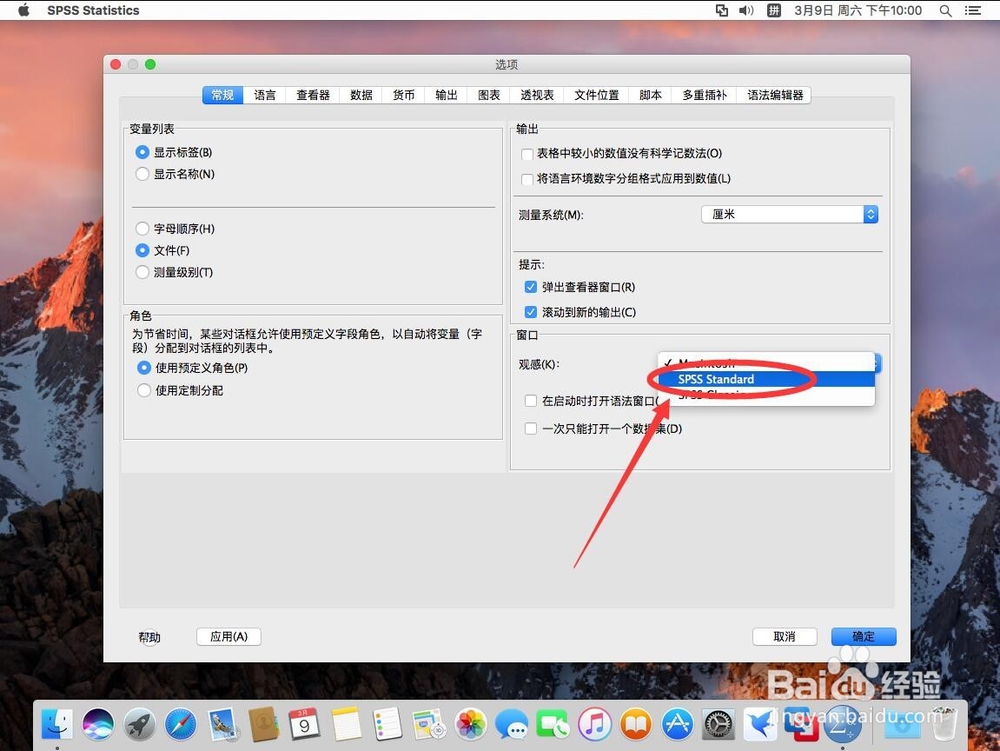
Task: Click the screen mirroring icon in menu bar
Action: (721, 10)
